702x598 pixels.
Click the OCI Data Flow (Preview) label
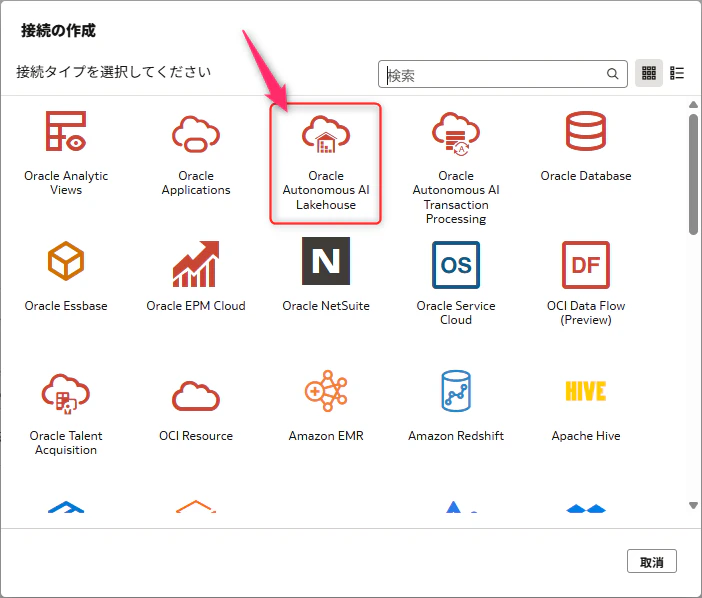pyautogui.click(x=586, y=312)
